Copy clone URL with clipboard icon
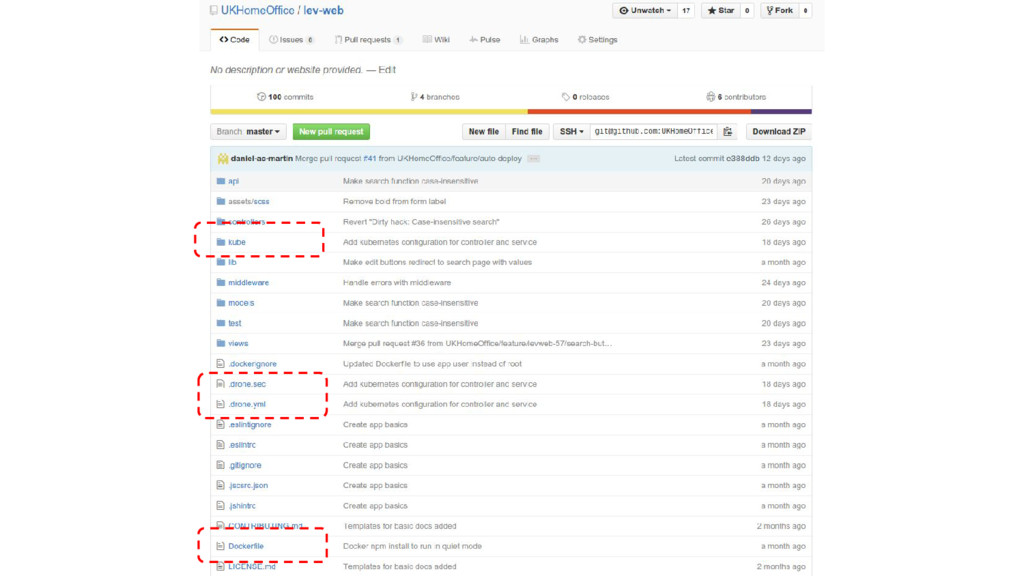This screenshot has width=1024, height=576. coord(728,131)
